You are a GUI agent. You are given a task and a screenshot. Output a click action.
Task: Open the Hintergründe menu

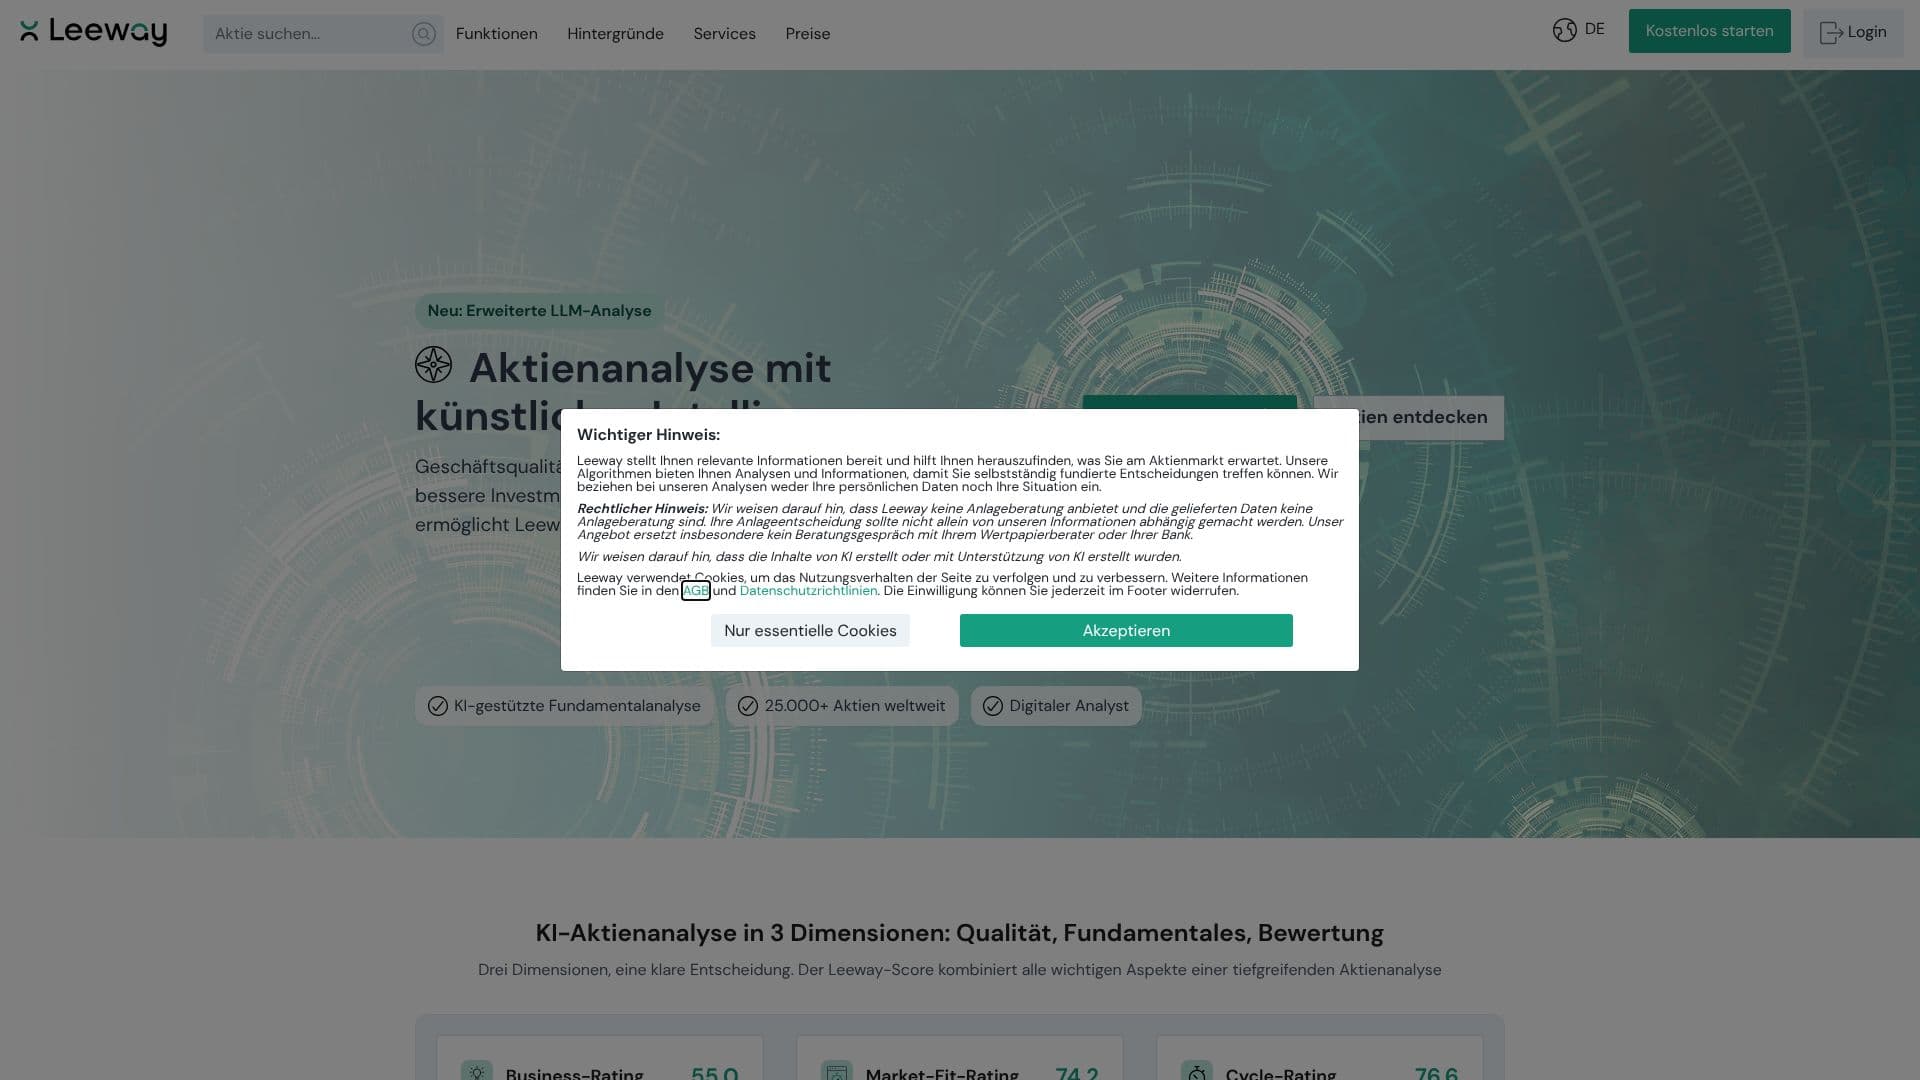[x=615, y=34]
